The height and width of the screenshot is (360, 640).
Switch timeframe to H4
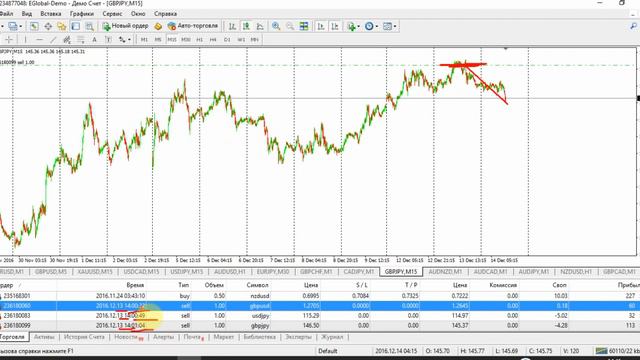(213, 40)
